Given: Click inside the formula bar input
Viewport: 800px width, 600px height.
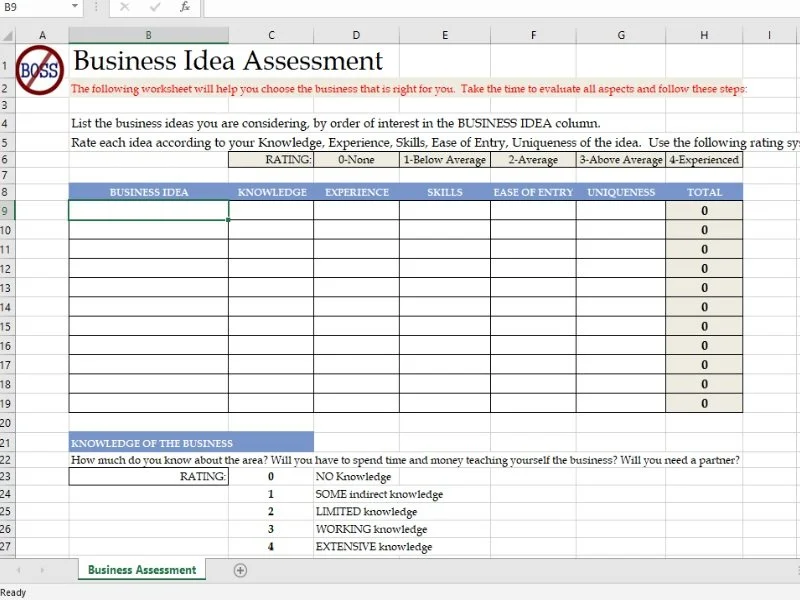Looking at the screenshot, I should click(502, 8).
